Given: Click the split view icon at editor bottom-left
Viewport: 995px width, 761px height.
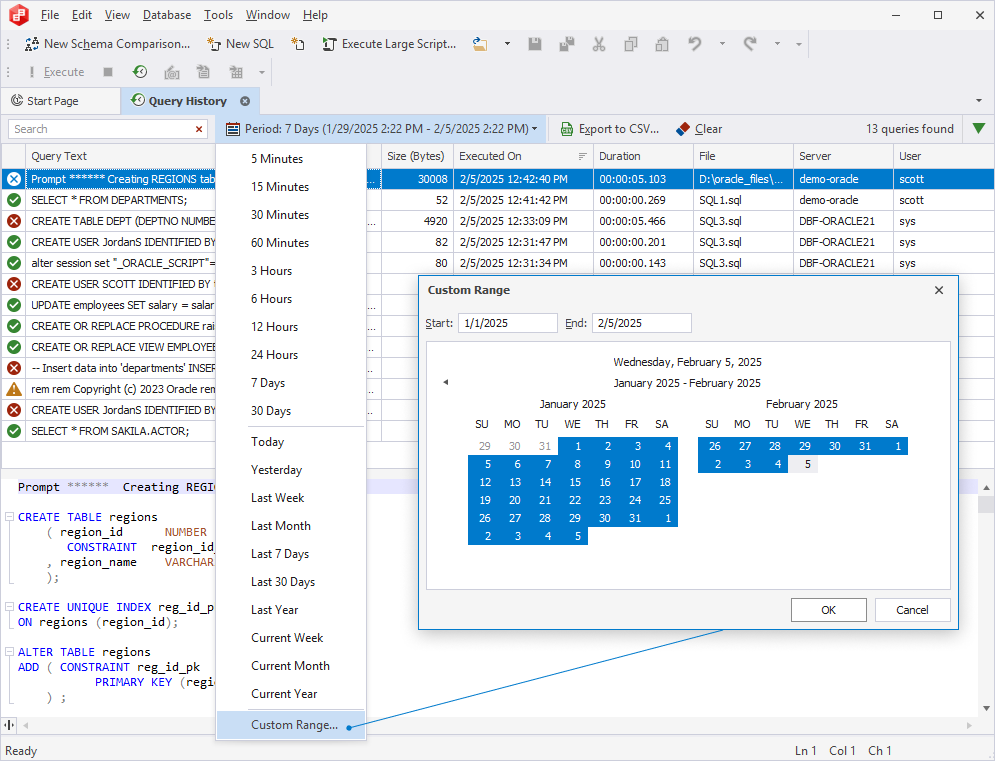Looking at the screenshot, I should pyautogui.click(x=9, y=725).
